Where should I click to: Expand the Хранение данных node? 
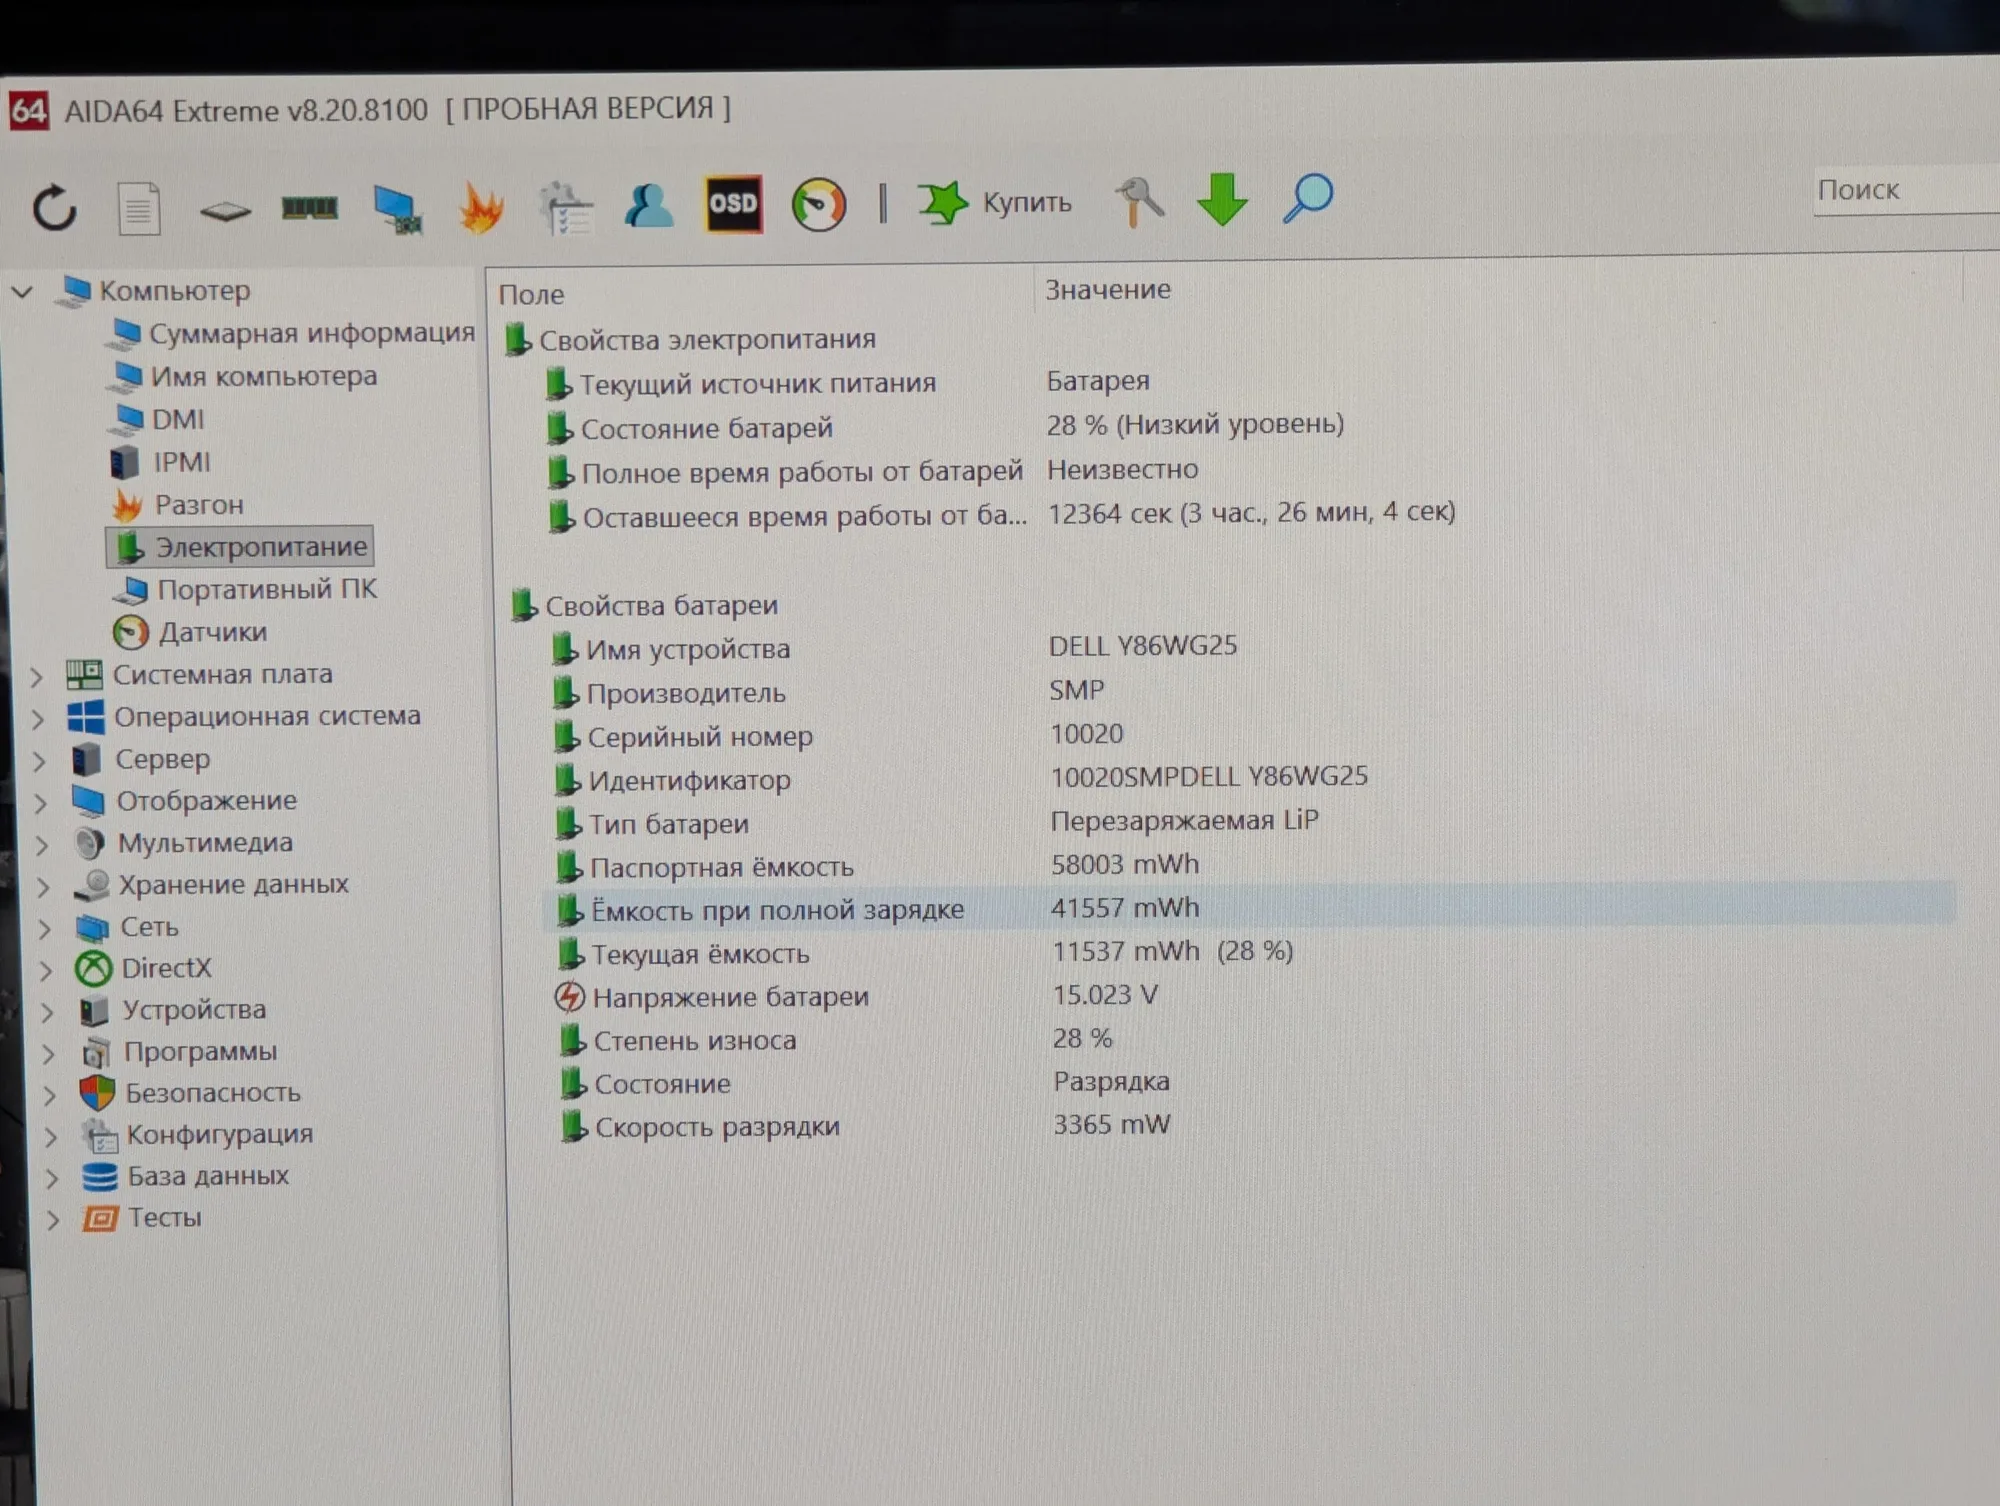tap(43, 886)
